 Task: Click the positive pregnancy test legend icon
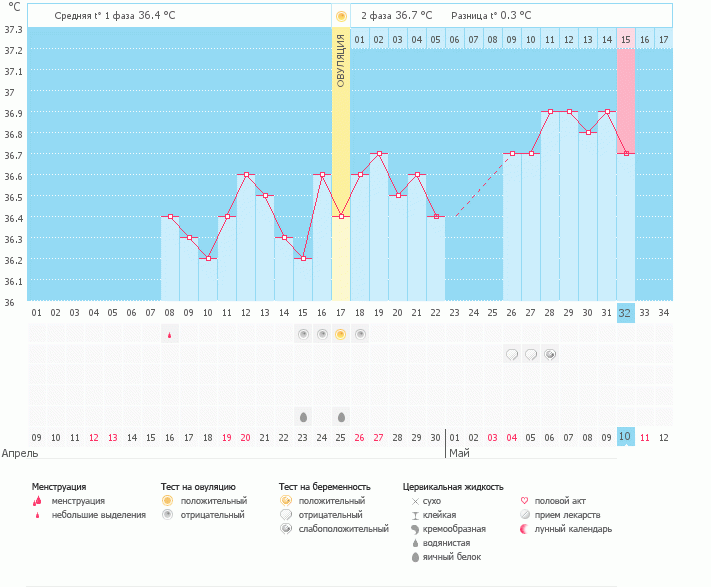pos(286,501)
